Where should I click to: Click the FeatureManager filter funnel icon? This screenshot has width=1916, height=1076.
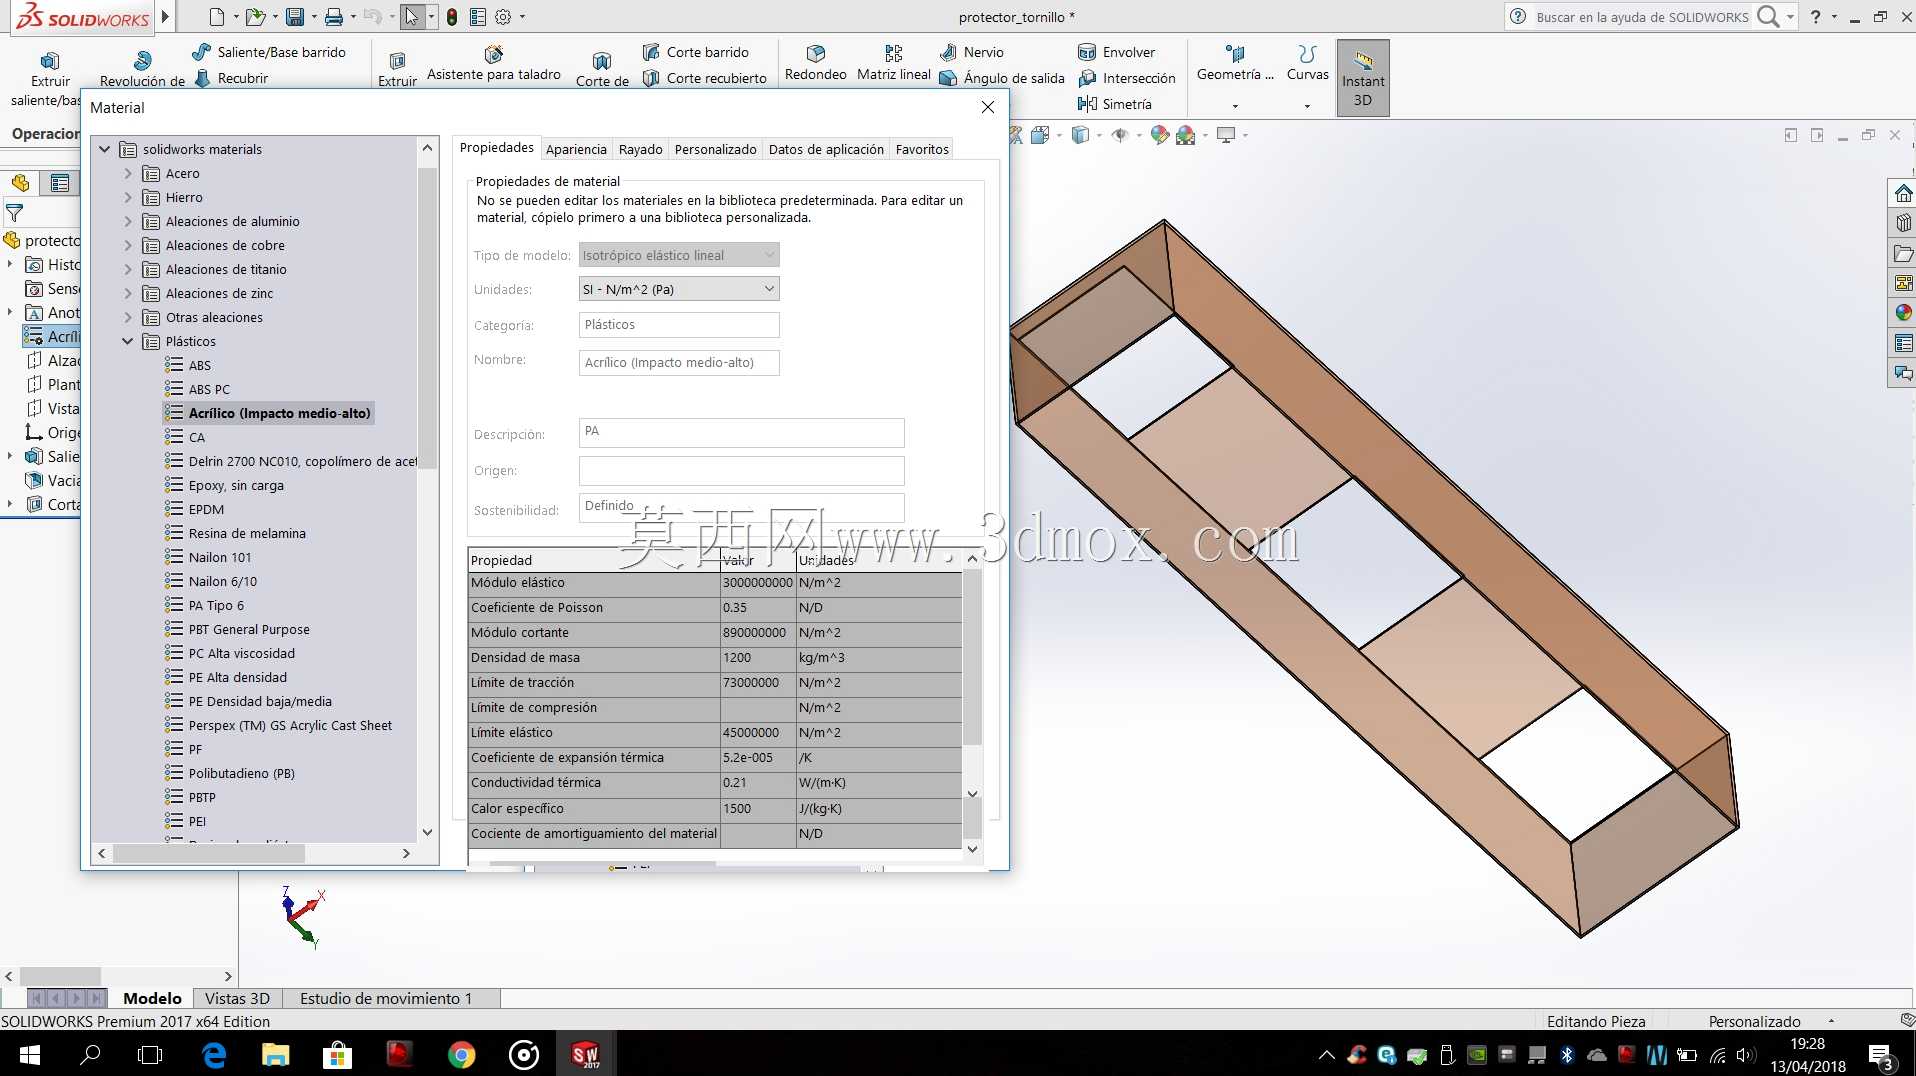point(14,213)
